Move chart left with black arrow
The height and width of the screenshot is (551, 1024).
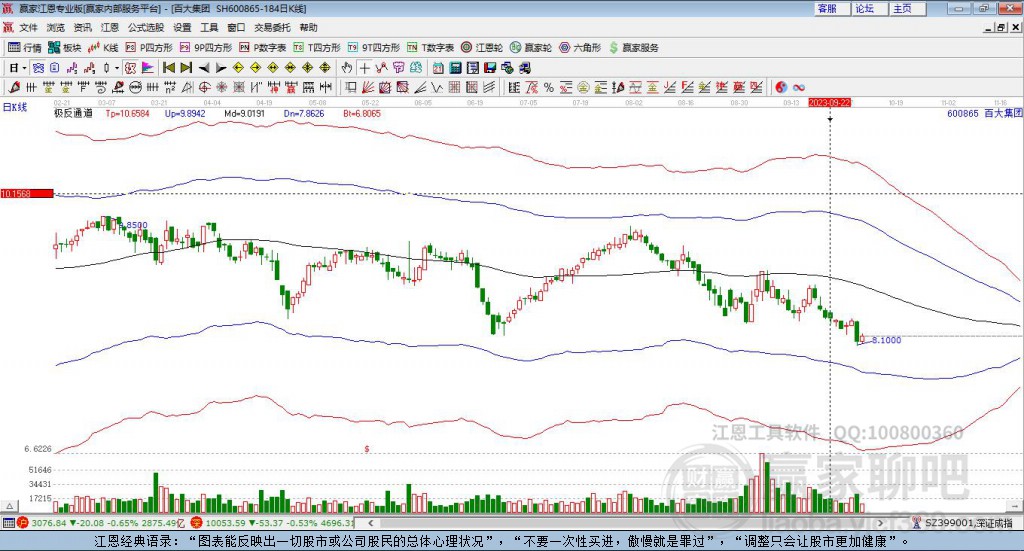point(204,68)
